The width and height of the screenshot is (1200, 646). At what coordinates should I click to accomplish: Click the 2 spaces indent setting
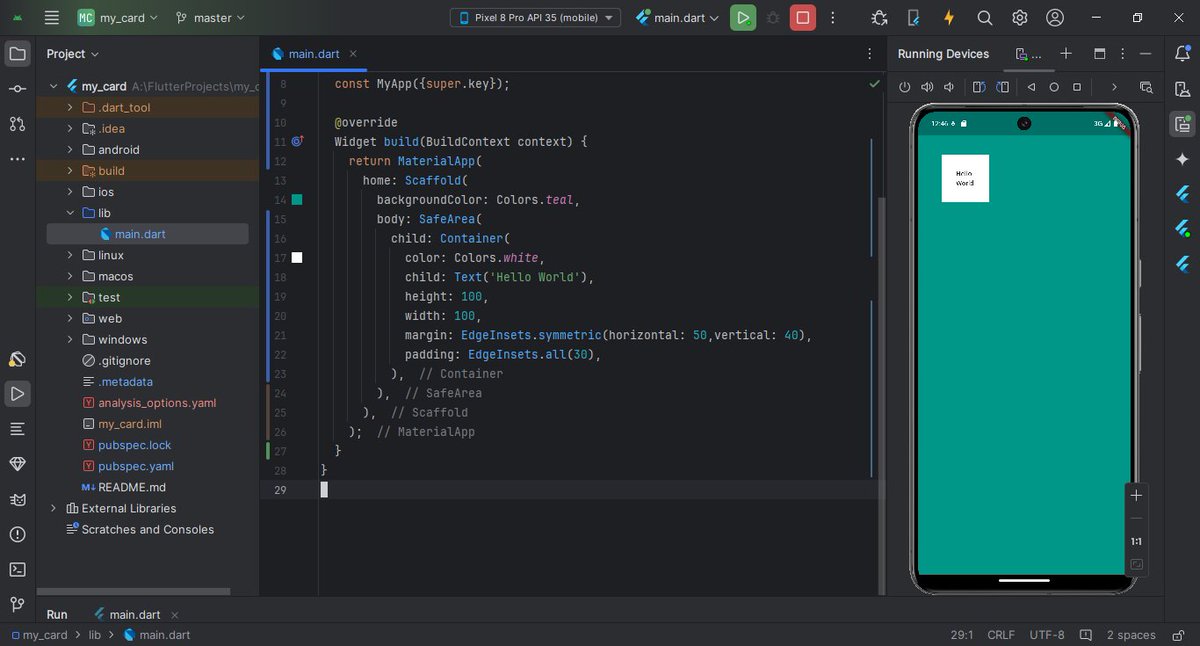(x=1131, y=635)
